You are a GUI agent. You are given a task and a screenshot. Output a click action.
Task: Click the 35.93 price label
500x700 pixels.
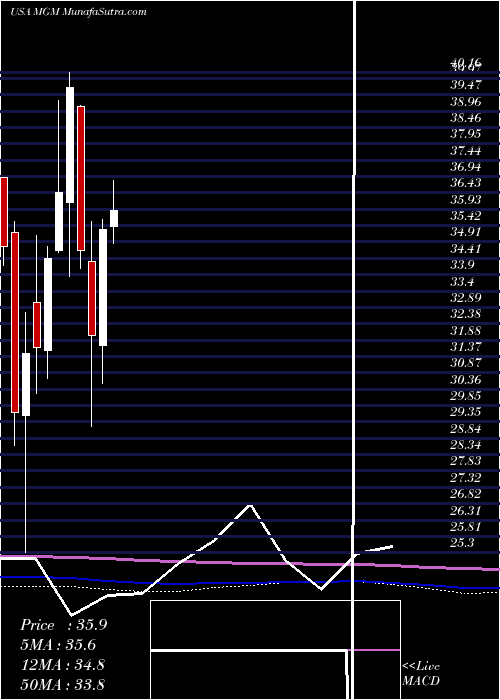coord(466,200)
